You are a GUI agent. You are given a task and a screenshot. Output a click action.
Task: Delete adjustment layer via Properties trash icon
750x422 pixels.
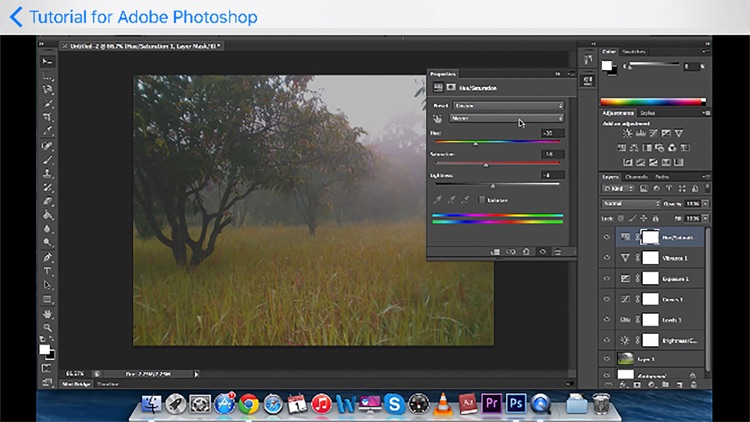(558, 252)
